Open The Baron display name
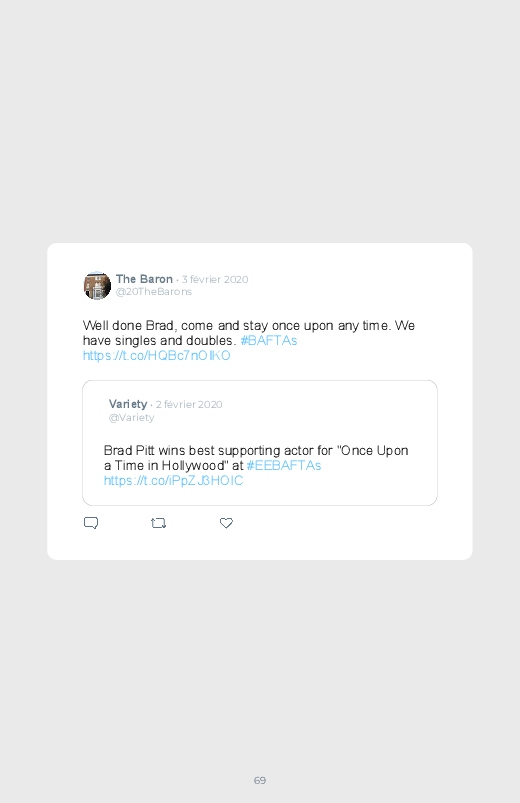 pos(144,279)
